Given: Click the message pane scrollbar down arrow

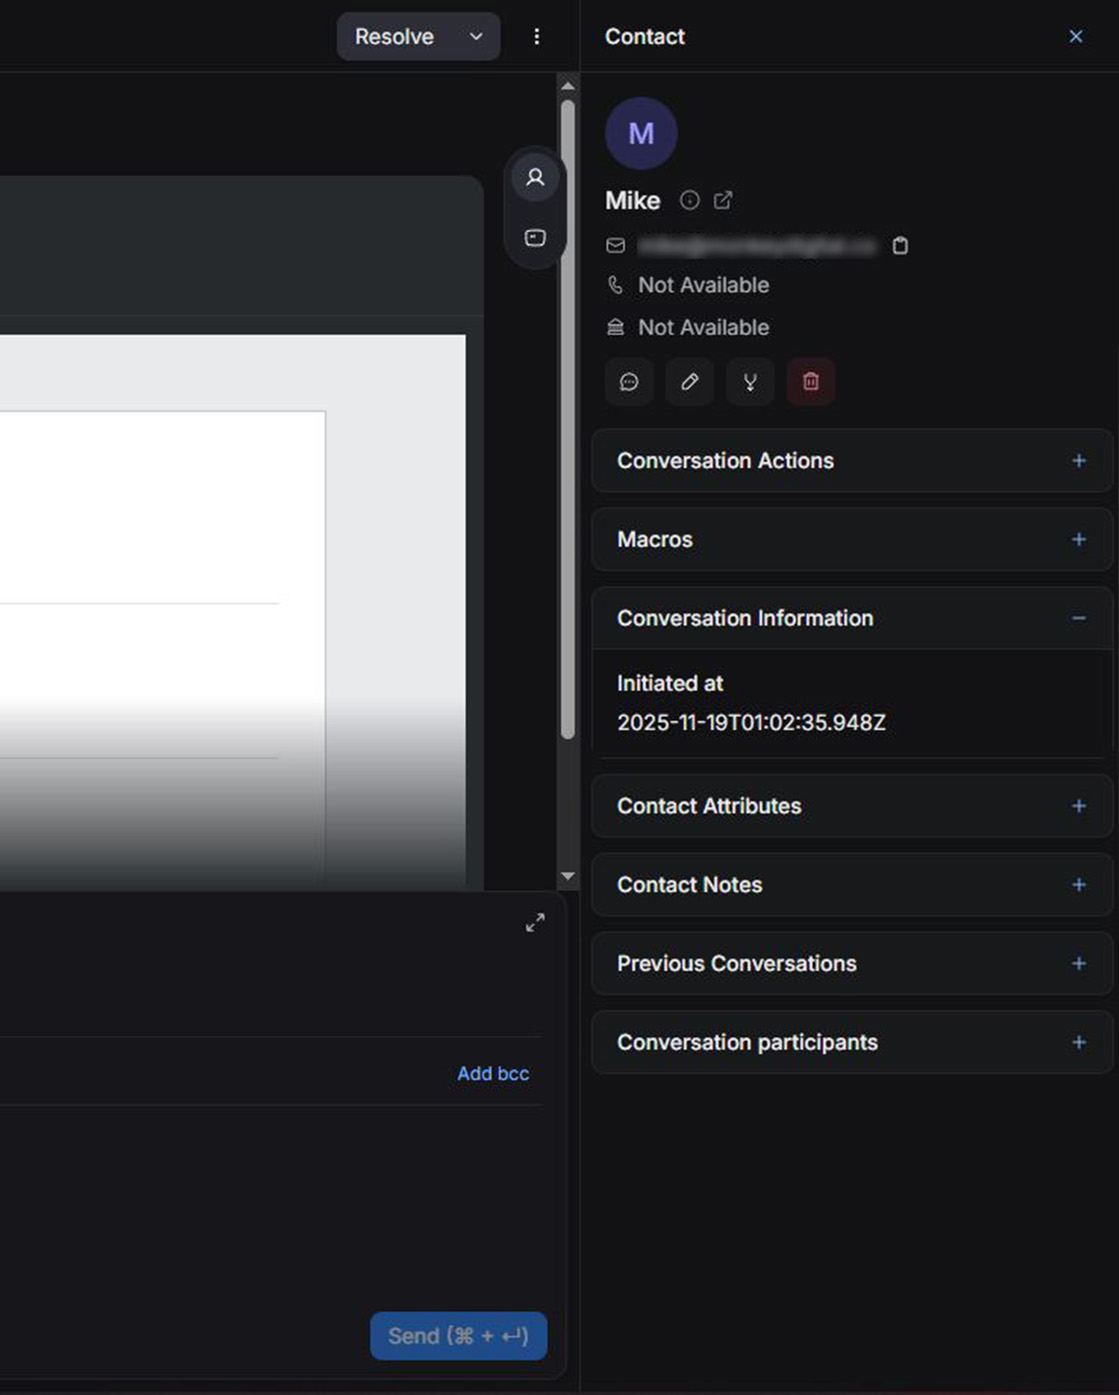Looking at the screenshot, I should tap(568, 876).
